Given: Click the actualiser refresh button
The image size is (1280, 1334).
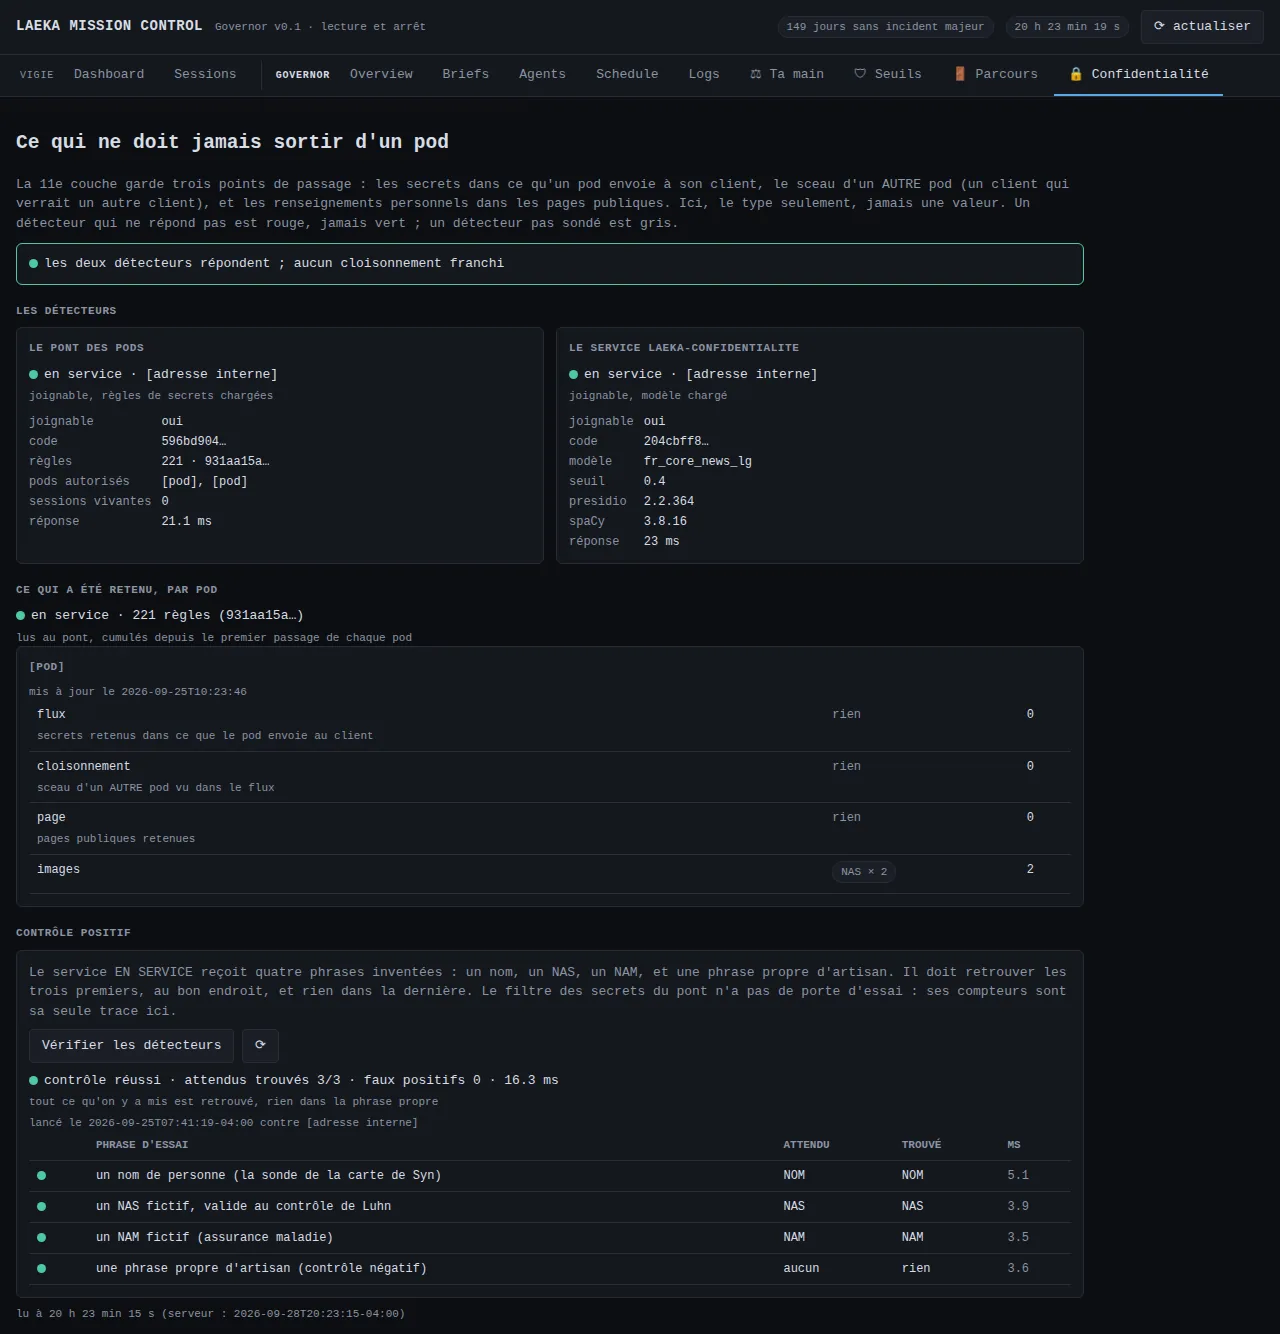Looking at the screenshot, I should tap(1202, 27).
